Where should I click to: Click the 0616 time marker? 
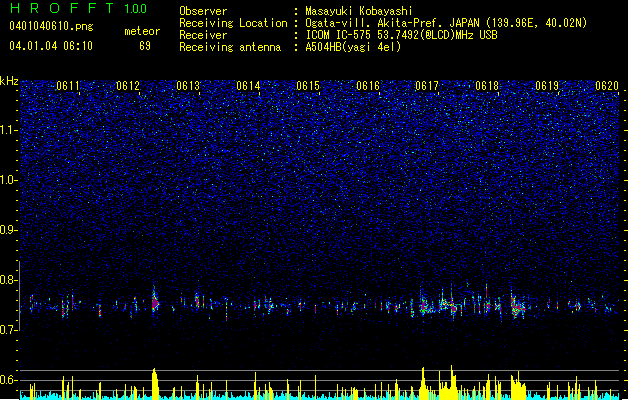[368, 86]
